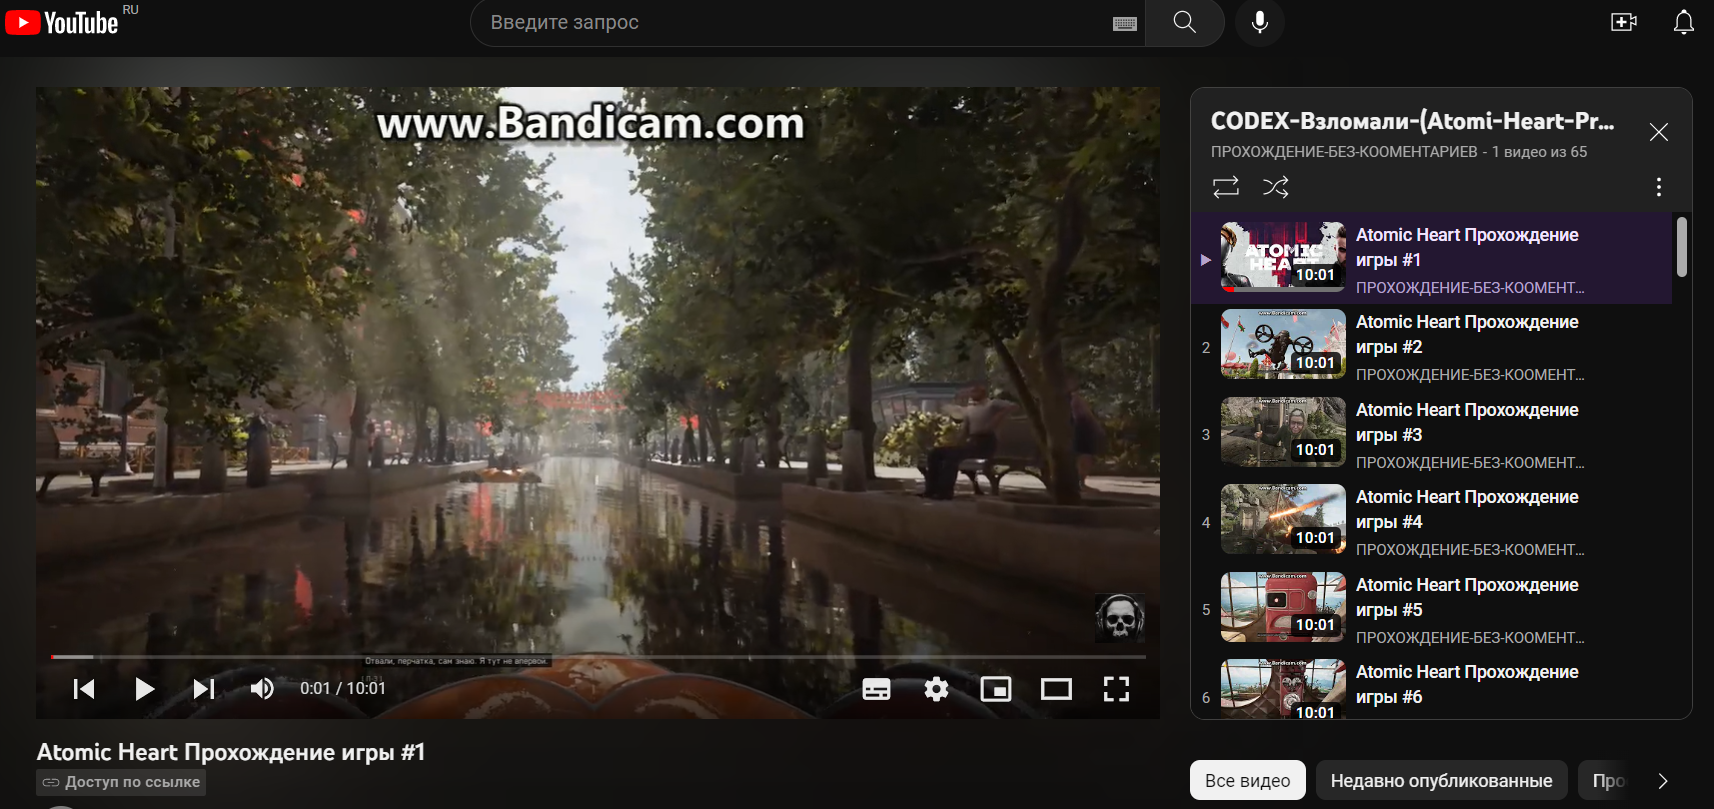
Task: Close the playlist panel
Action: [x=1659, y=132]
